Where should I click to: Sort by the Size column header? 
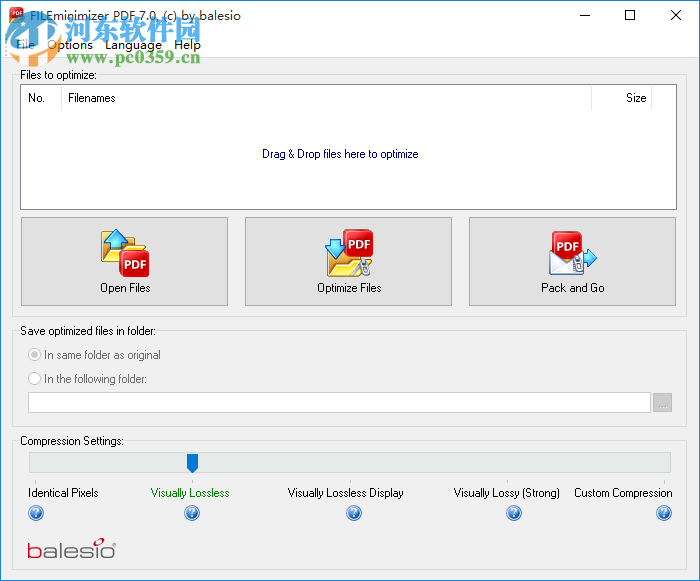coord(621,98)
